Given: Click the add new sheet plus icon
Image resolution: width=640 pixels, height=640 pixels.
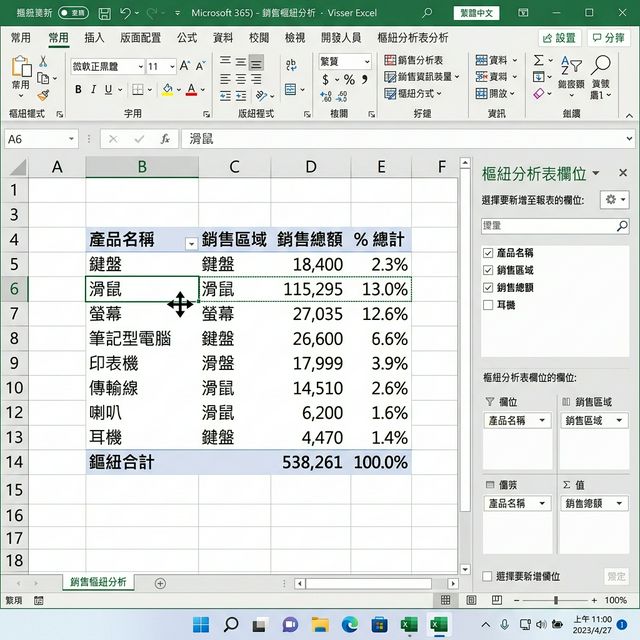Looking at the screenshot, I should 160,583.
